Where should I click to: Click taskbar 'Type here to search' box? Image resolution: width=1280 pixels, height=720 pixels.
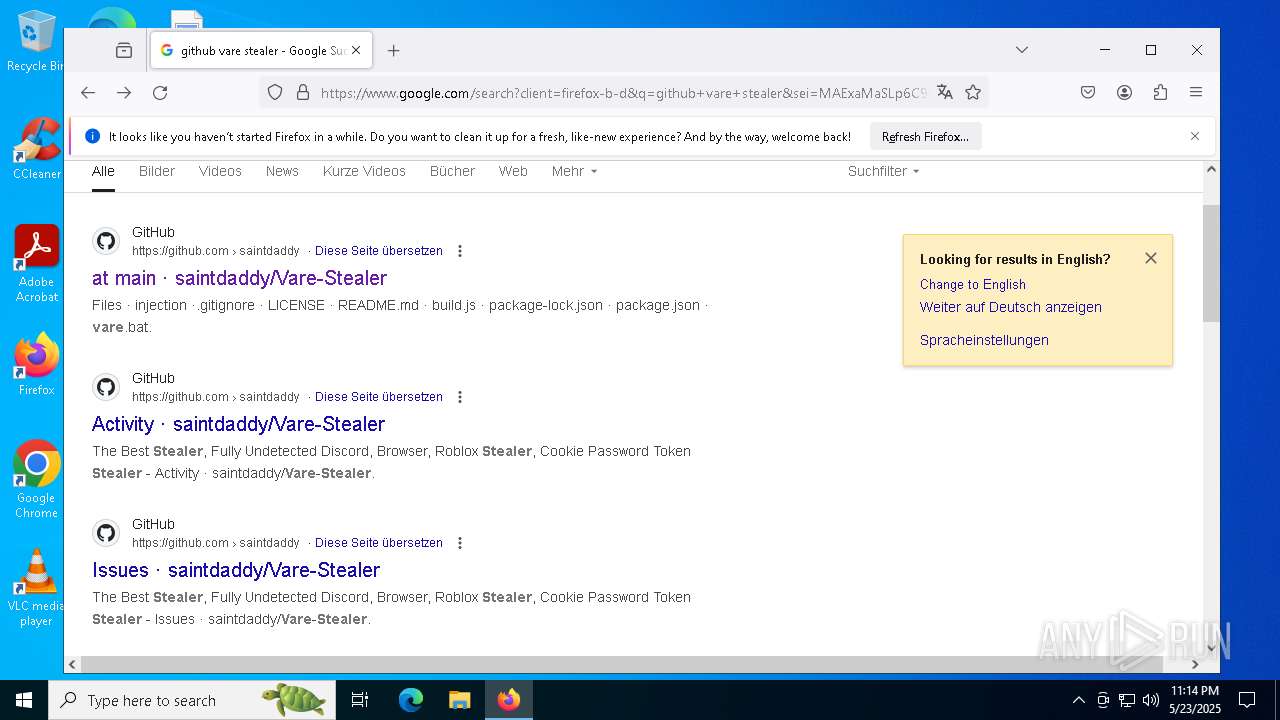tap(192, 700)
